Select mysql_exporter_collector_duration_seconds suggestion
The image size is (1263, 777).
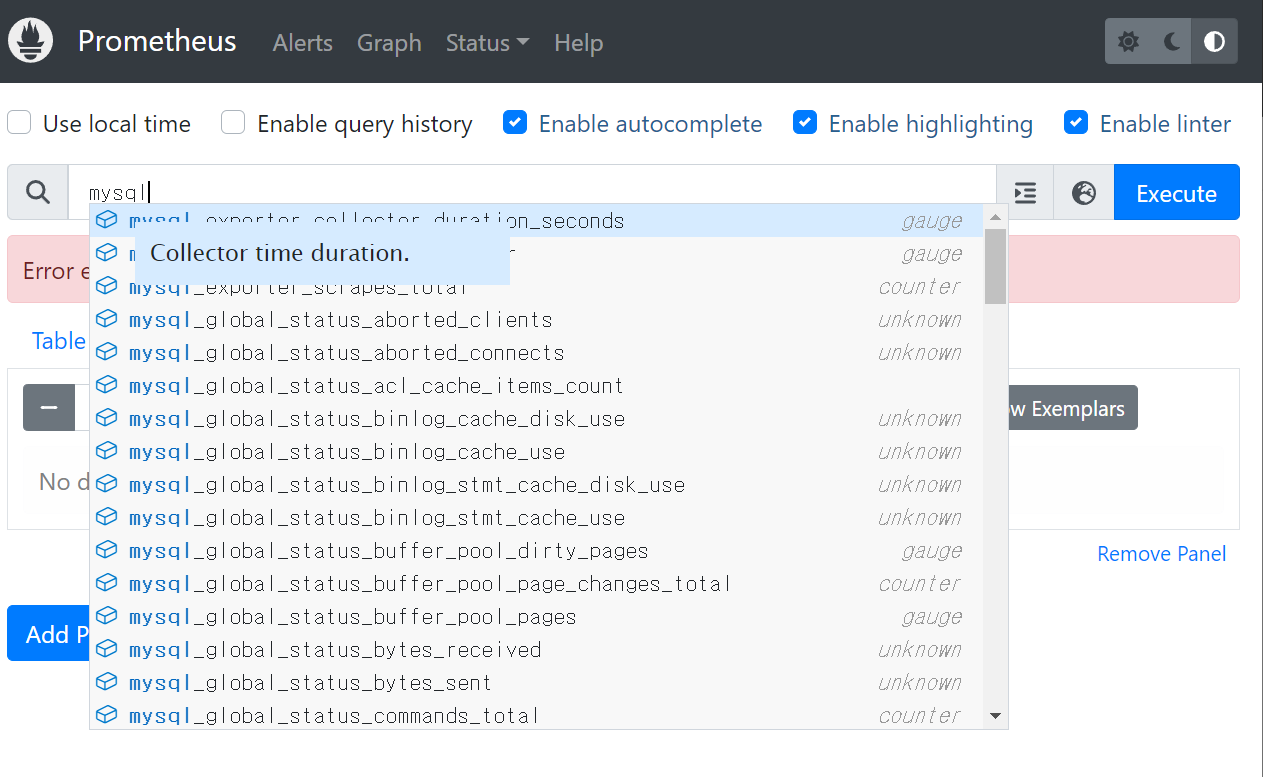pos(537,221)
